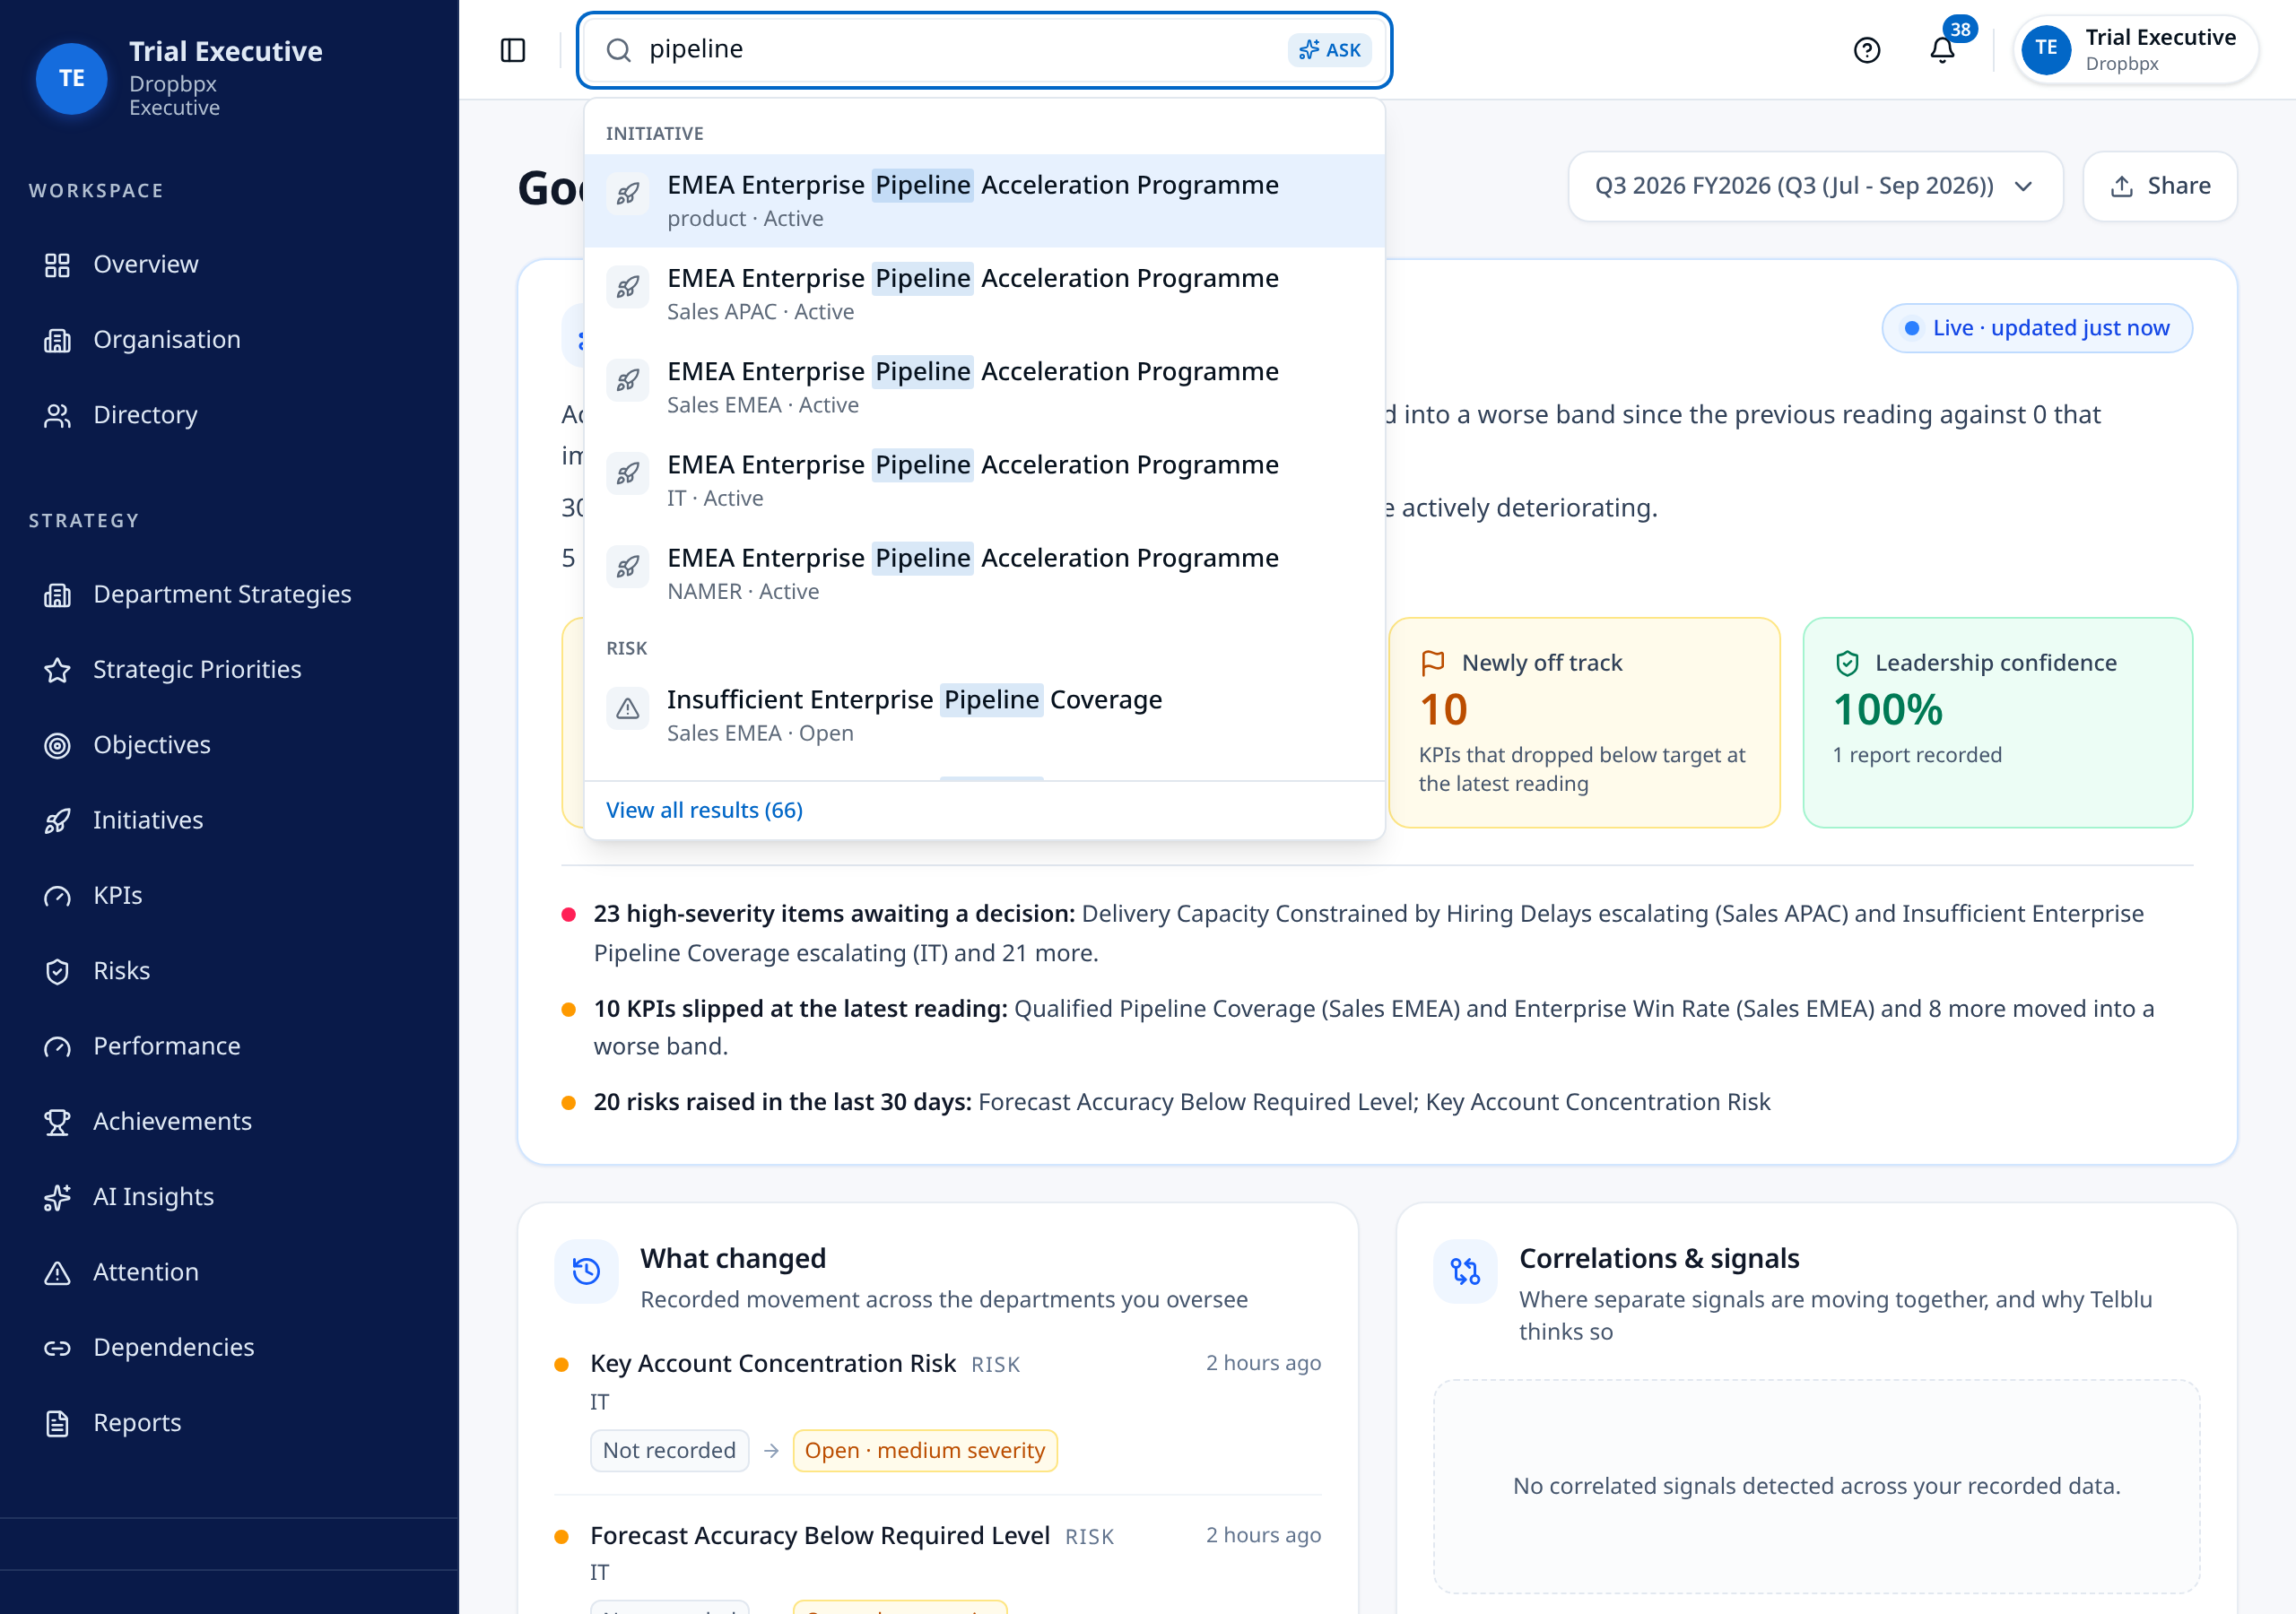The image size is (2296, 1614).
Task: Select the NAMER · Active initiative result
Action: [x=984, y=573]
